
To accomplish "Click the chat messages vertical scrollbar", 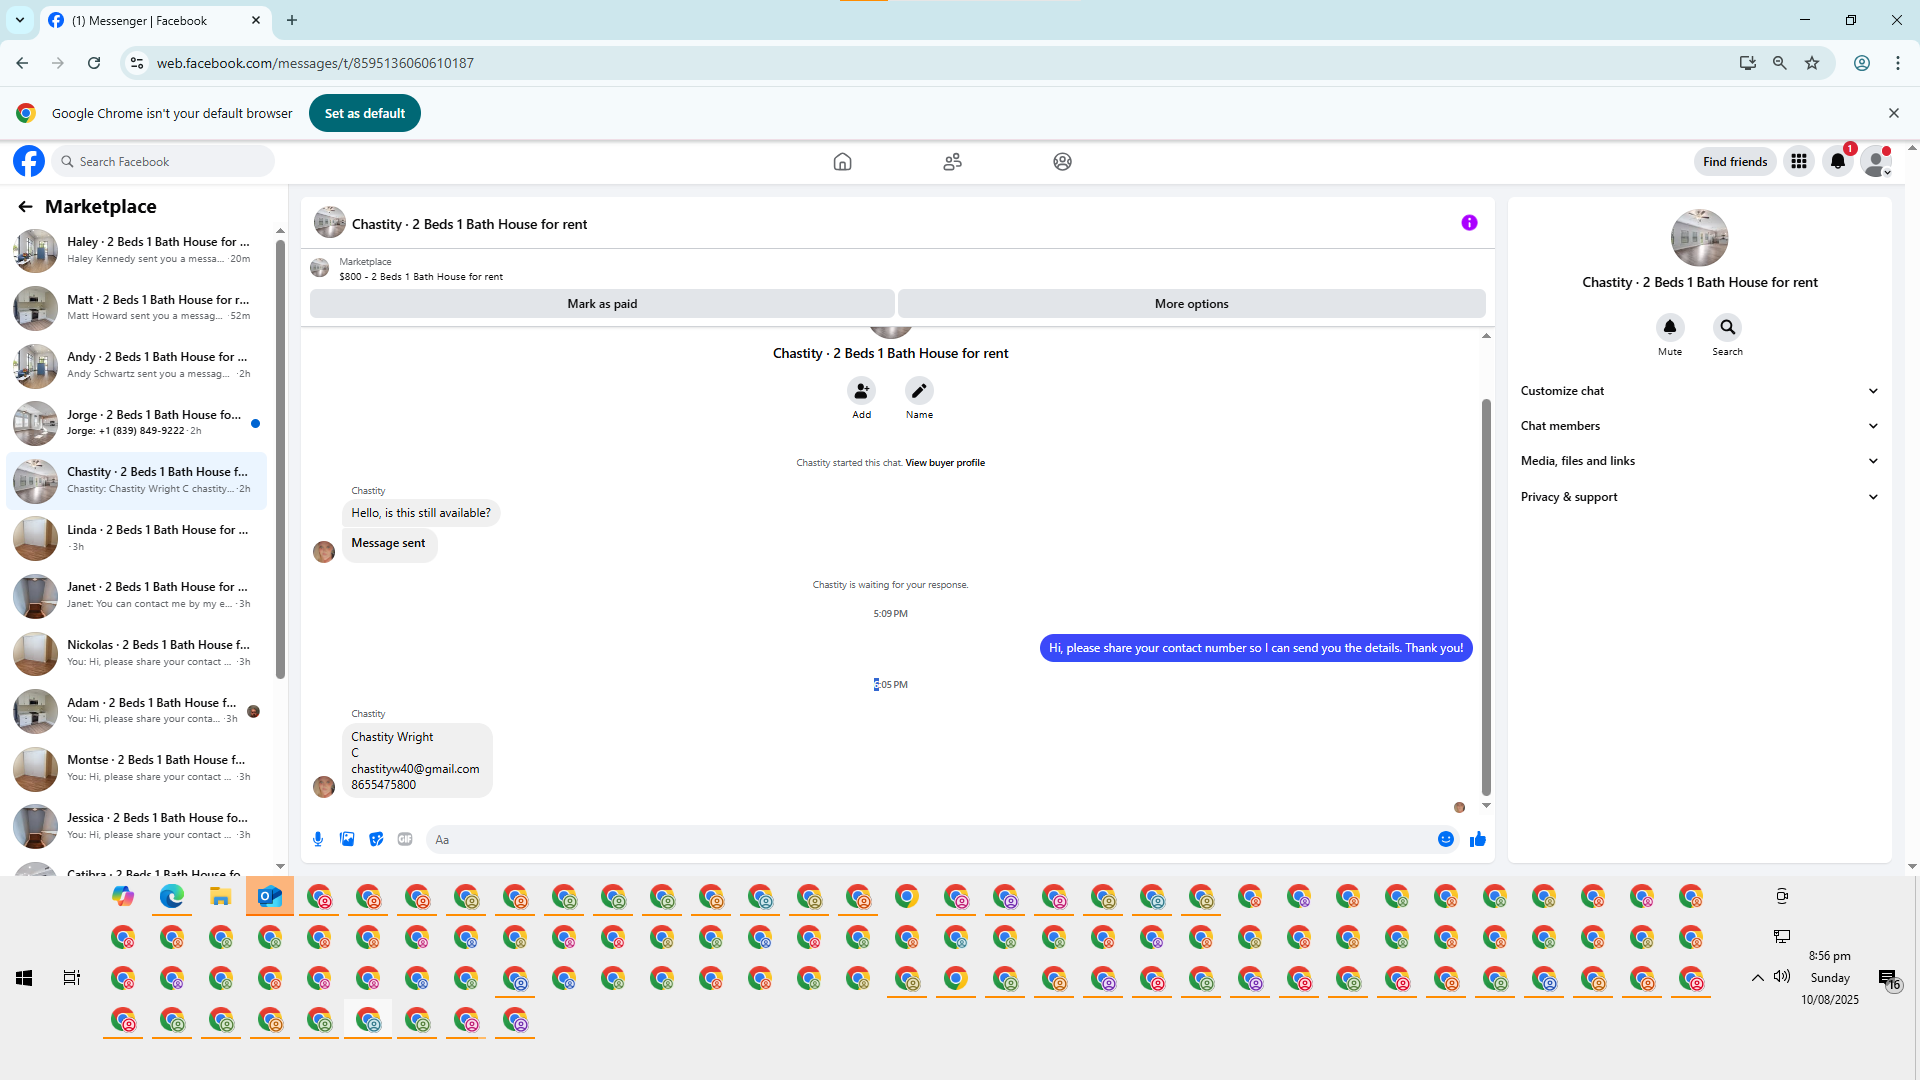I will [1486, 597].
